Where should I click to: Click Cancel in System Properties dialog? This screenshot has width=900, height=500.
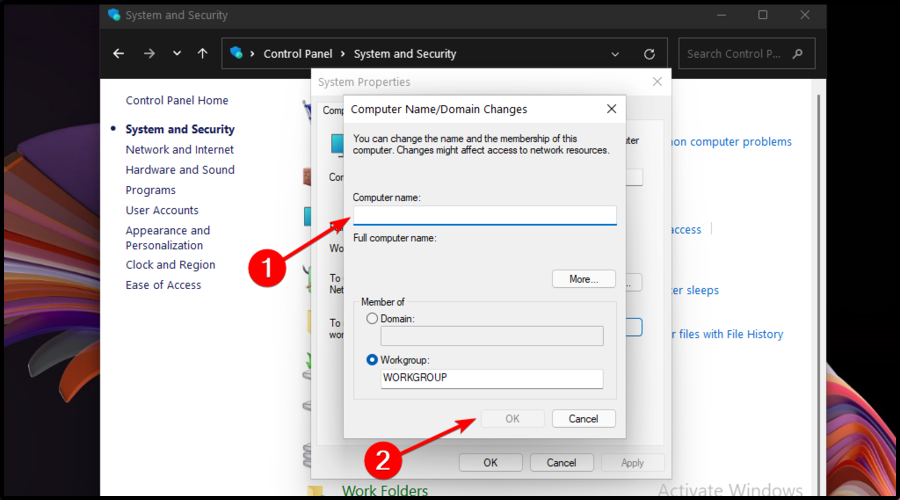(x=561, y=463)
